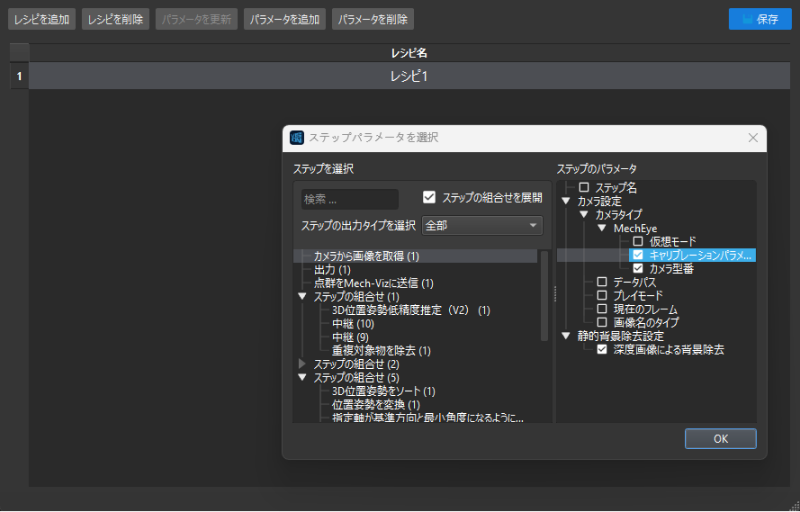
Task: Confirm the dialog with OK
Action: click(x=720, y=439)
